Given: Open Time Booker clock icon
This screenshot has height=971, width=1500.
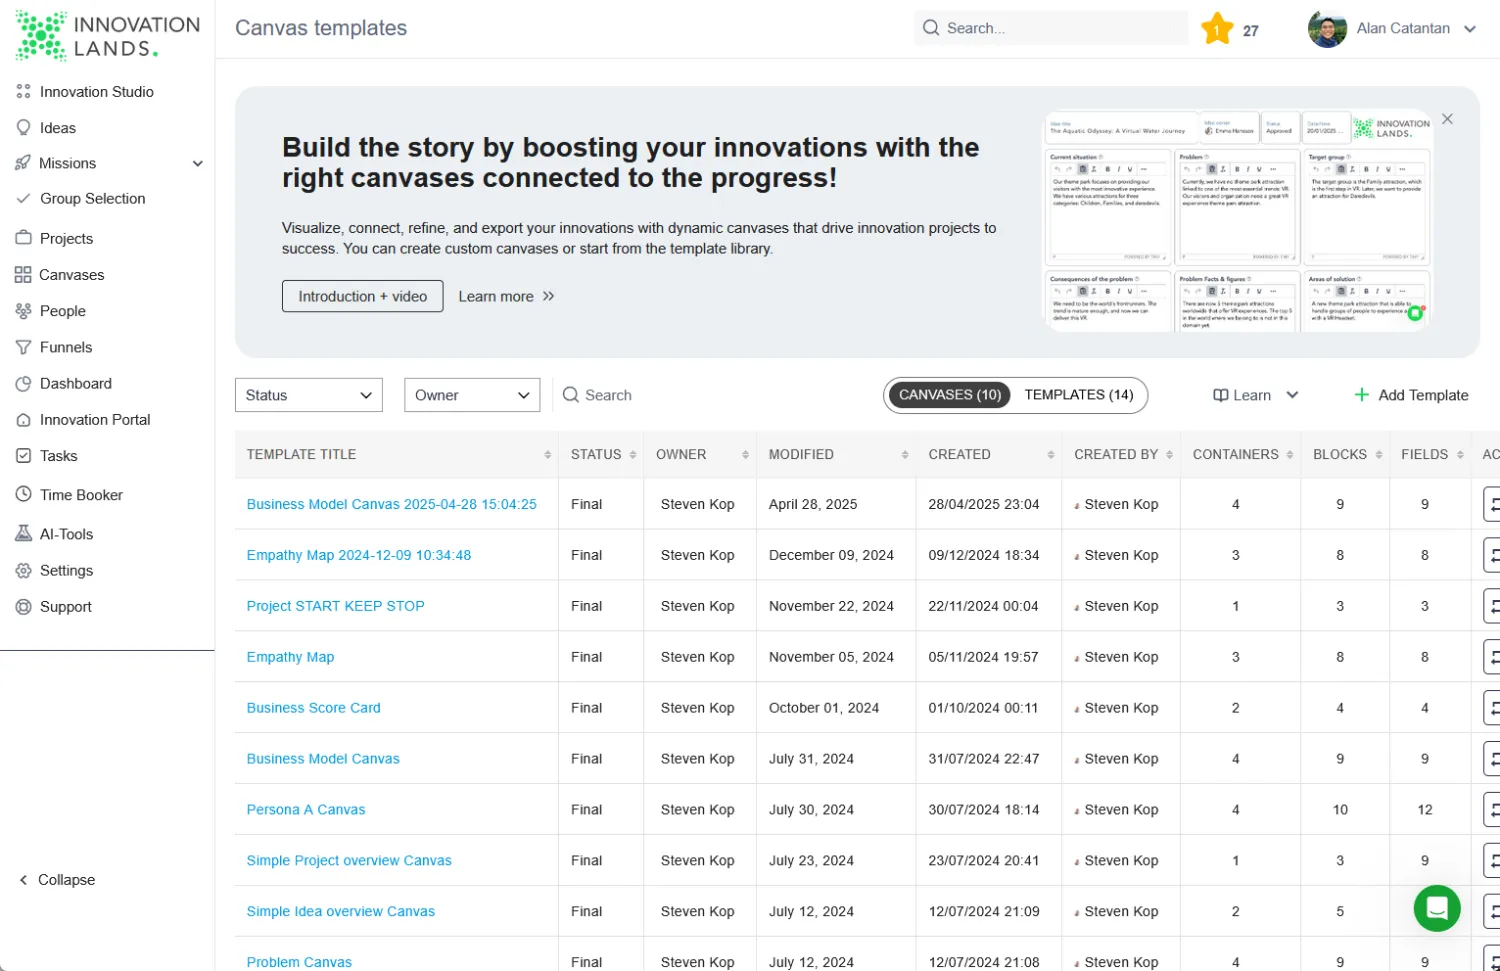Looking at the screenshot, I should click(x=23, y=495).
